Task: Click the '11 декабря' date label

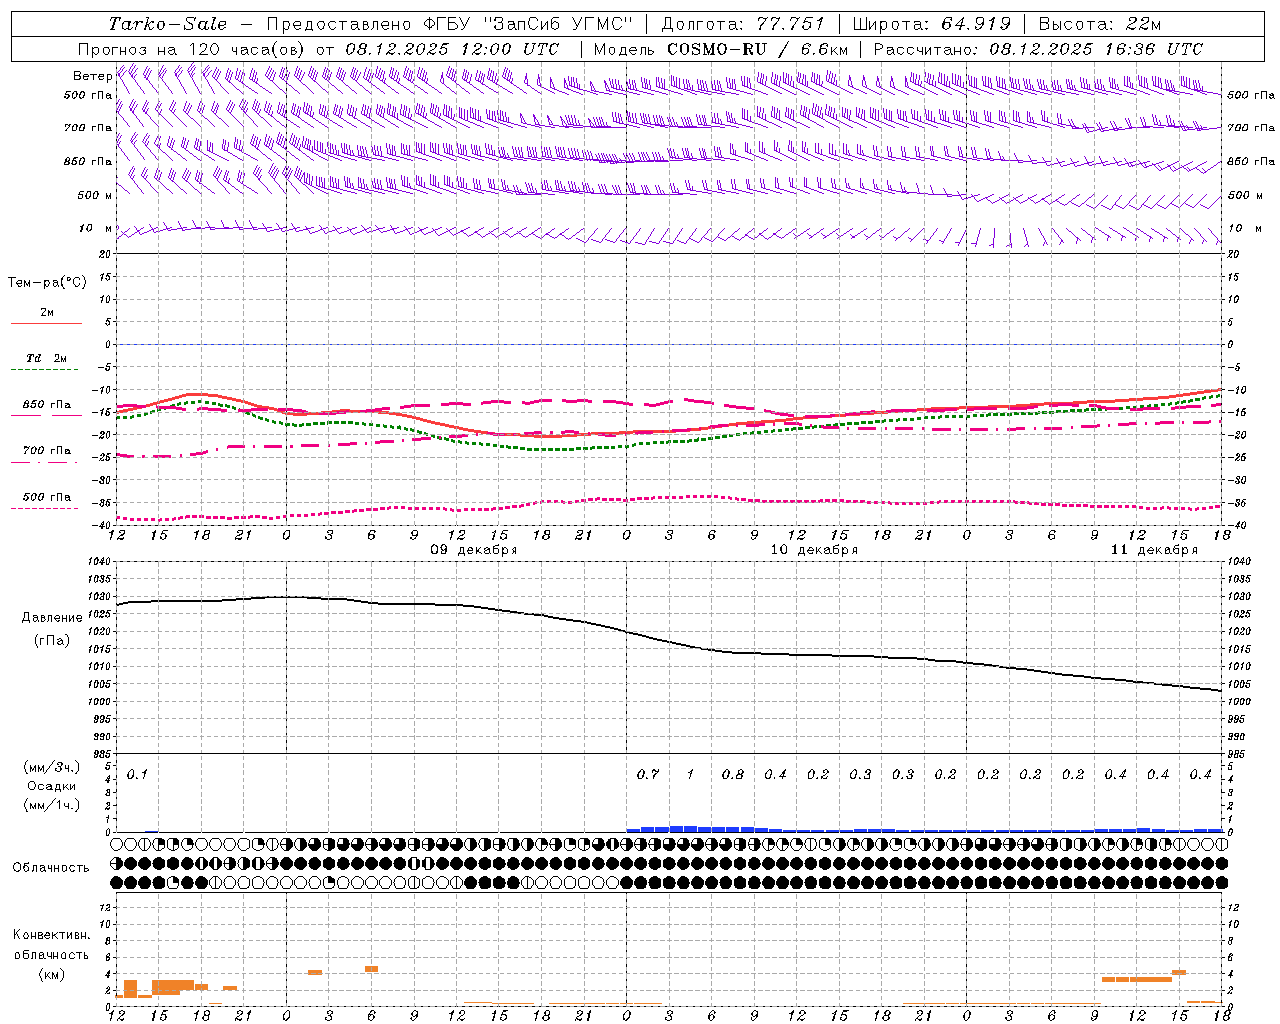Action: [x=1154, y=550]
